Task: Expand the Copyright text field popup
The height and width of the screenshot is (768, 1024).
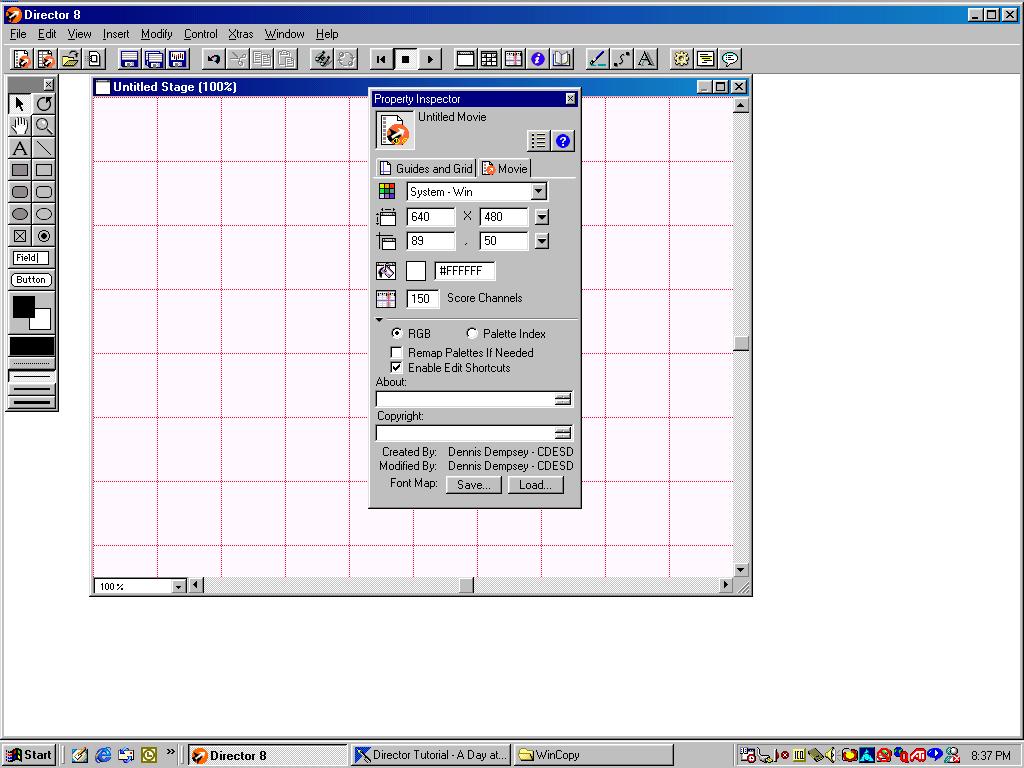Action: pyautogui.click(x=562, y=433)
